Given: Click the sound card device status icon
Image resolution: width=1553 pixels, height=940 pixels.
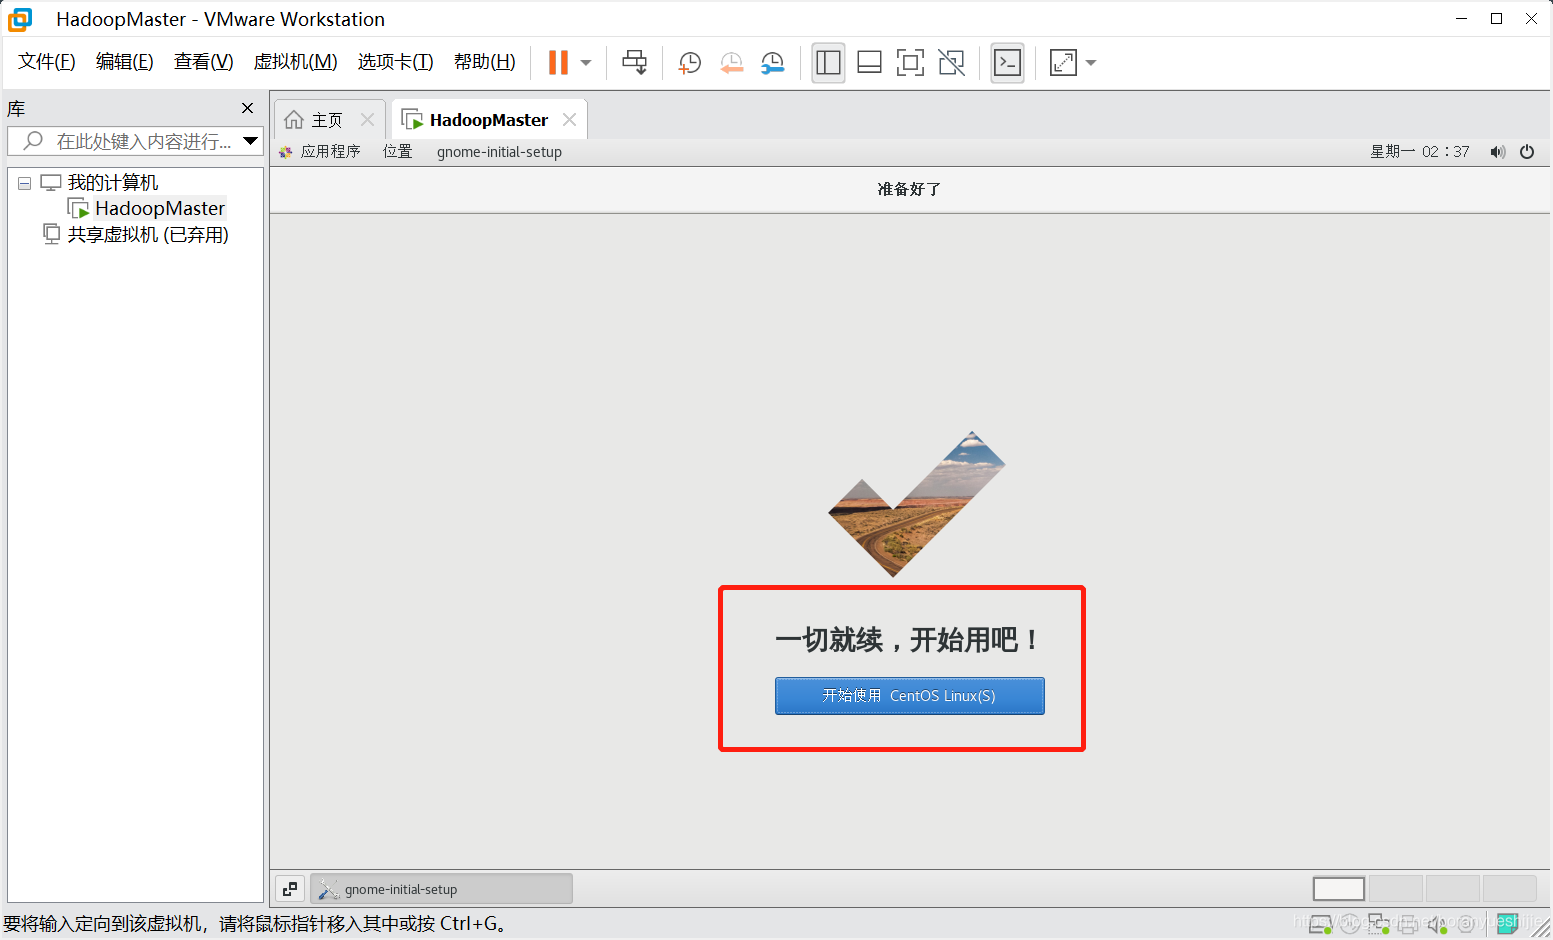Looking at the screenshot, I should pos(1437,924).
